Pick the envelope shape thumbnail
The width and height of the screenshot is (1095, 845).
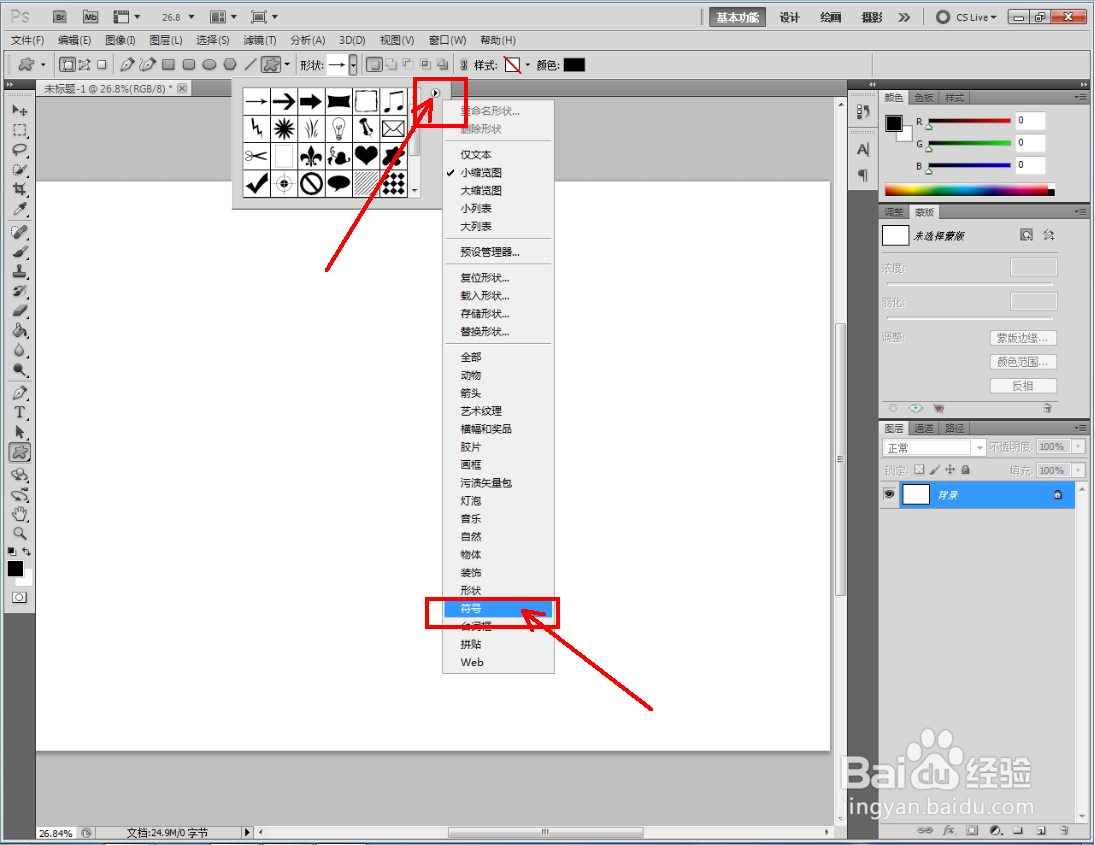(394, 128)
